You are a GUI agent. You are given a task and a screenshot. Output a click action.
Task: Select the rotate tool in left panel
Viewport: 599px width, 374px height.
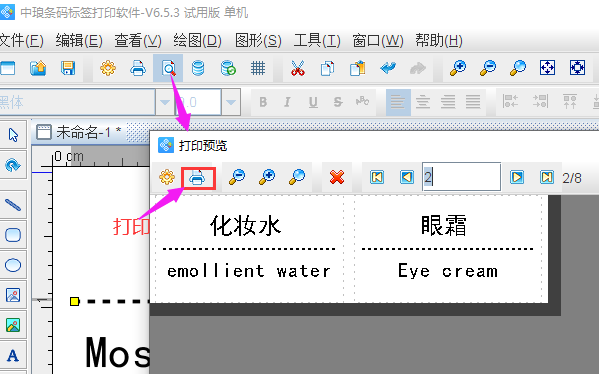[x=13, y=165]
